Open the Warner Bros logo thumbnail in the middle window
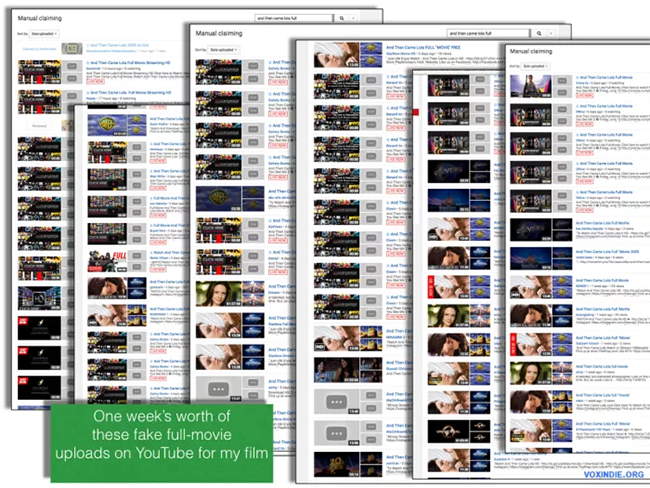The image size is (650, 488). click(x=218, y=199)
